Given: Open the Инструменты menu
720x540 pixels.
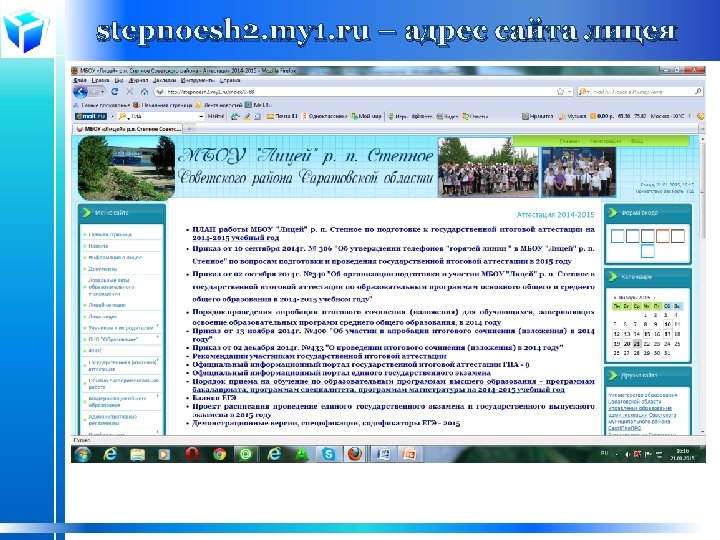Looking at the screenshot, I should pos(197,80).
